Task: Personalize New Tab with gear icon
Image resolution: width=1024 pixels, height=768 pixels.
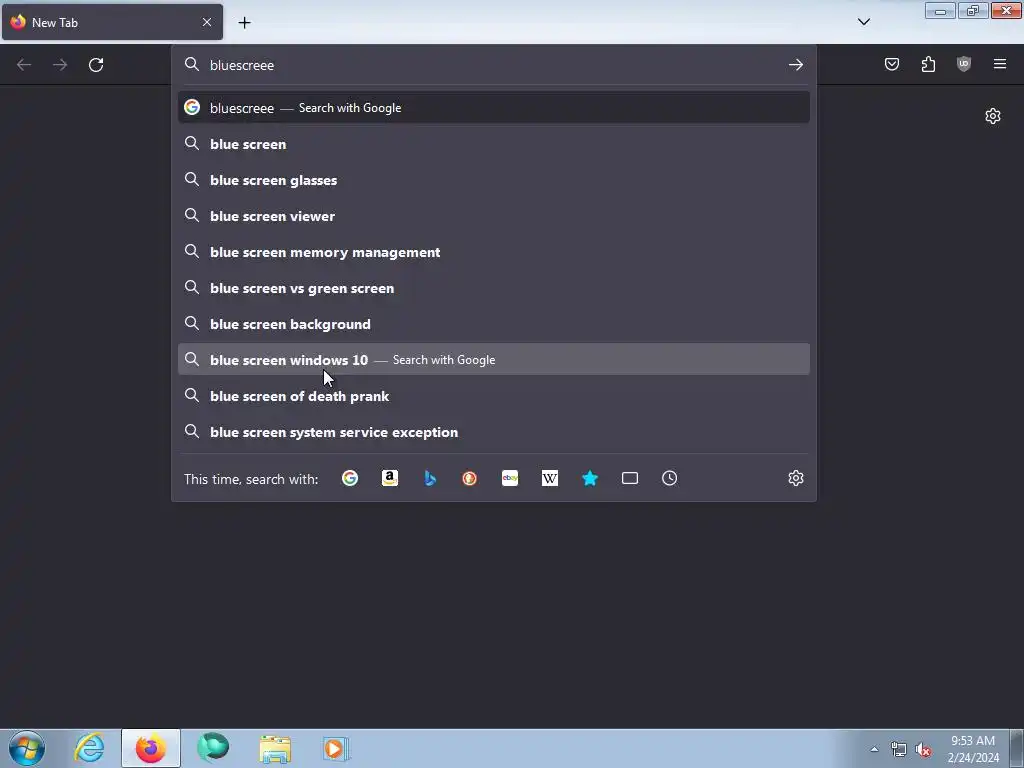Action: [x=993, y=116]
